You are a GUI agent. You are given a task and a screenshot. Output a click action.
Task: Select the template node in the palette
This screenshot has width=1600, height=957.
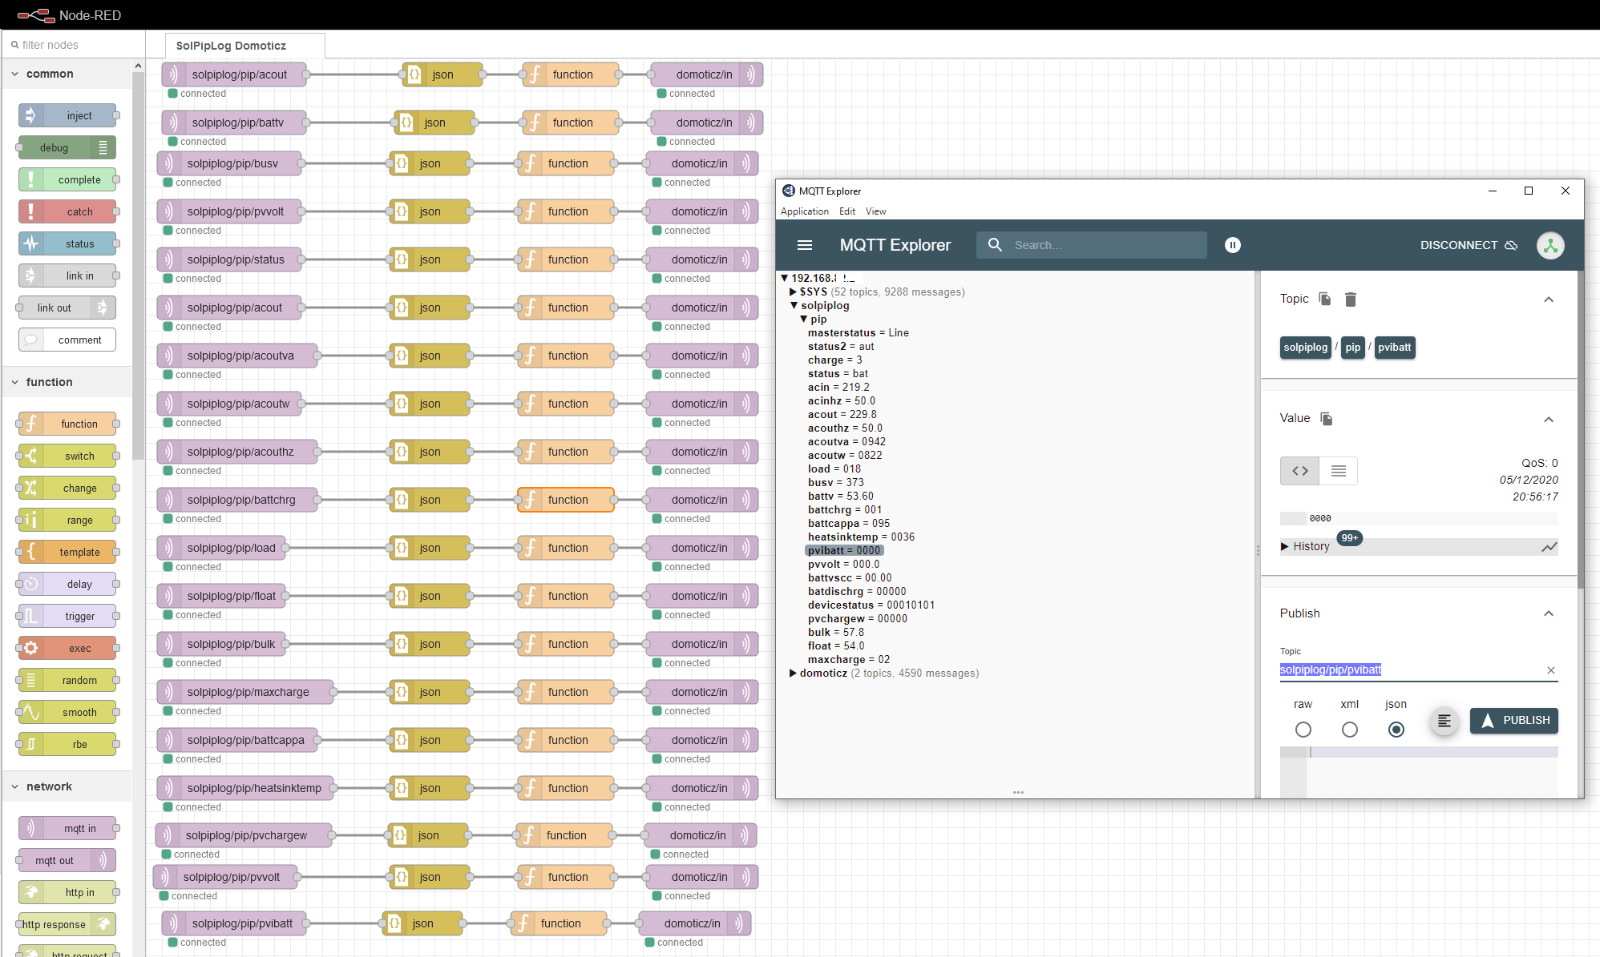(x=67, y=552)
